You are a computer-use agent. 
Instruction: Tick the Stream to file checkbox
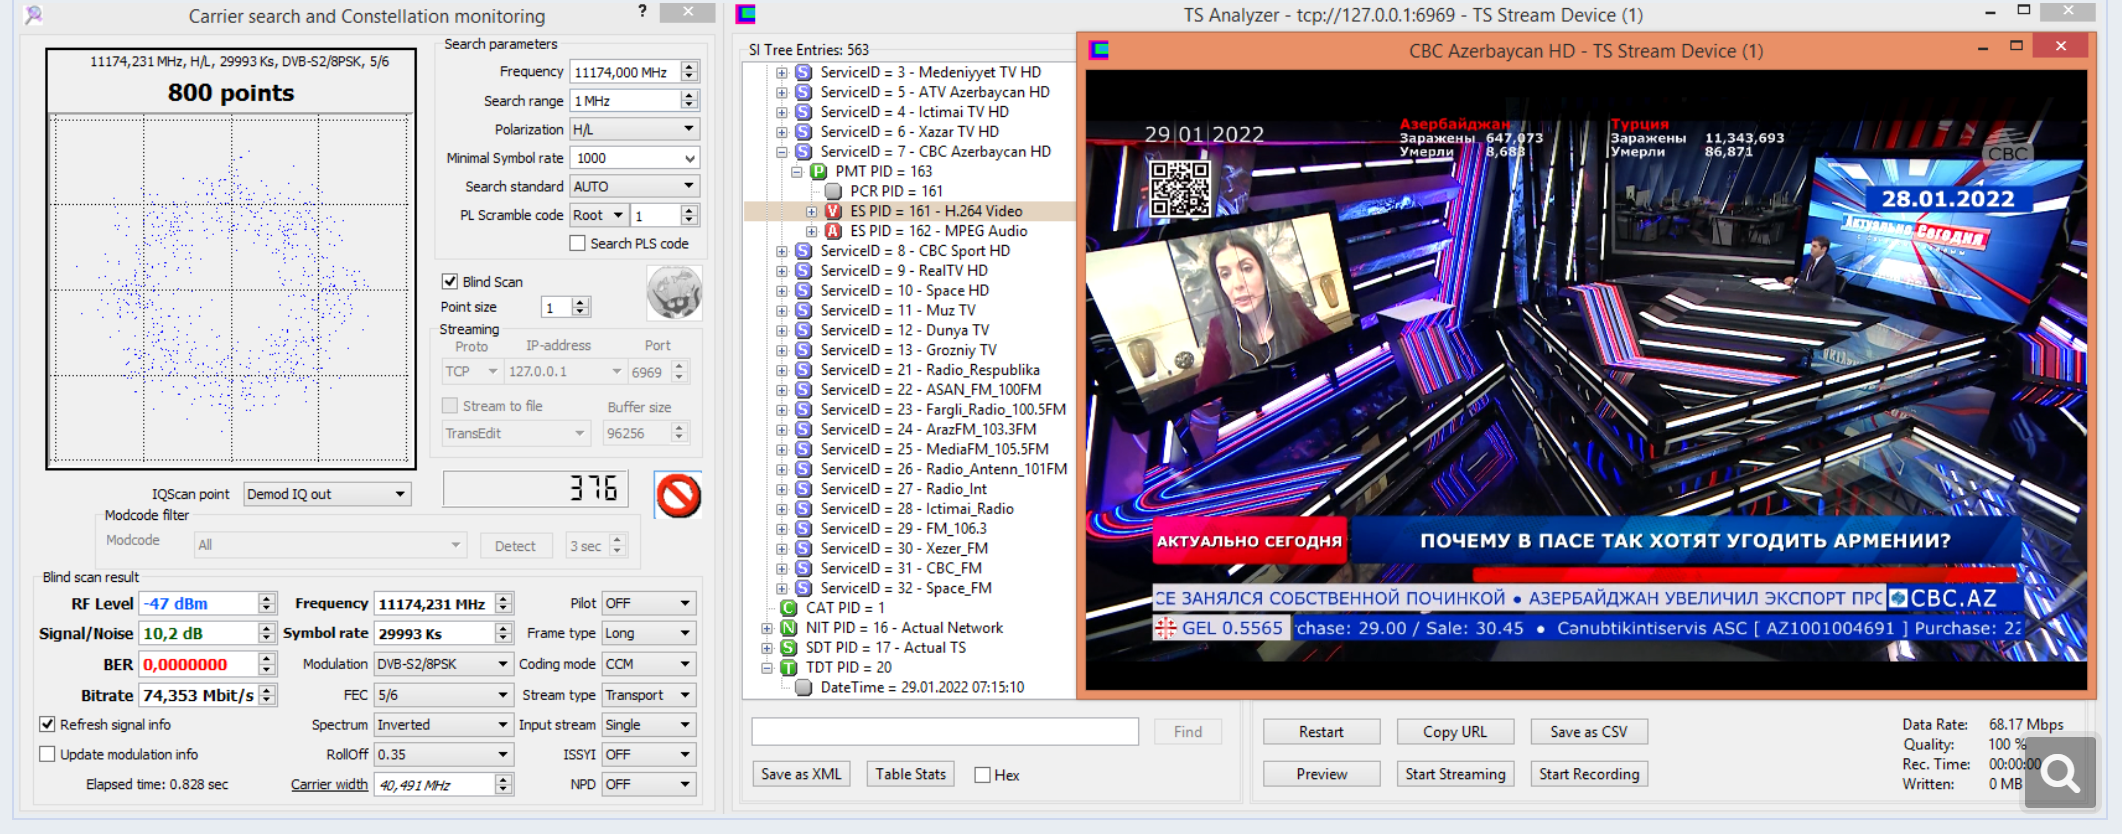click(450, 406)
